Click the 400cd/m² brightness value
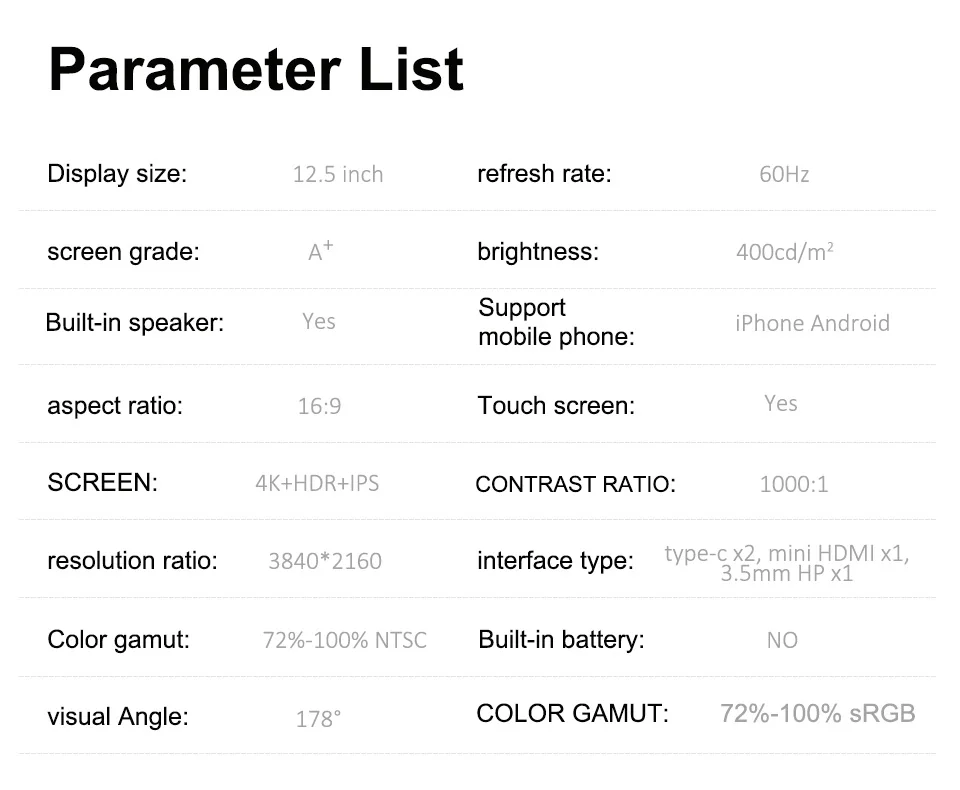The height and width of the screenshot is (790, 960). point(785,252)
